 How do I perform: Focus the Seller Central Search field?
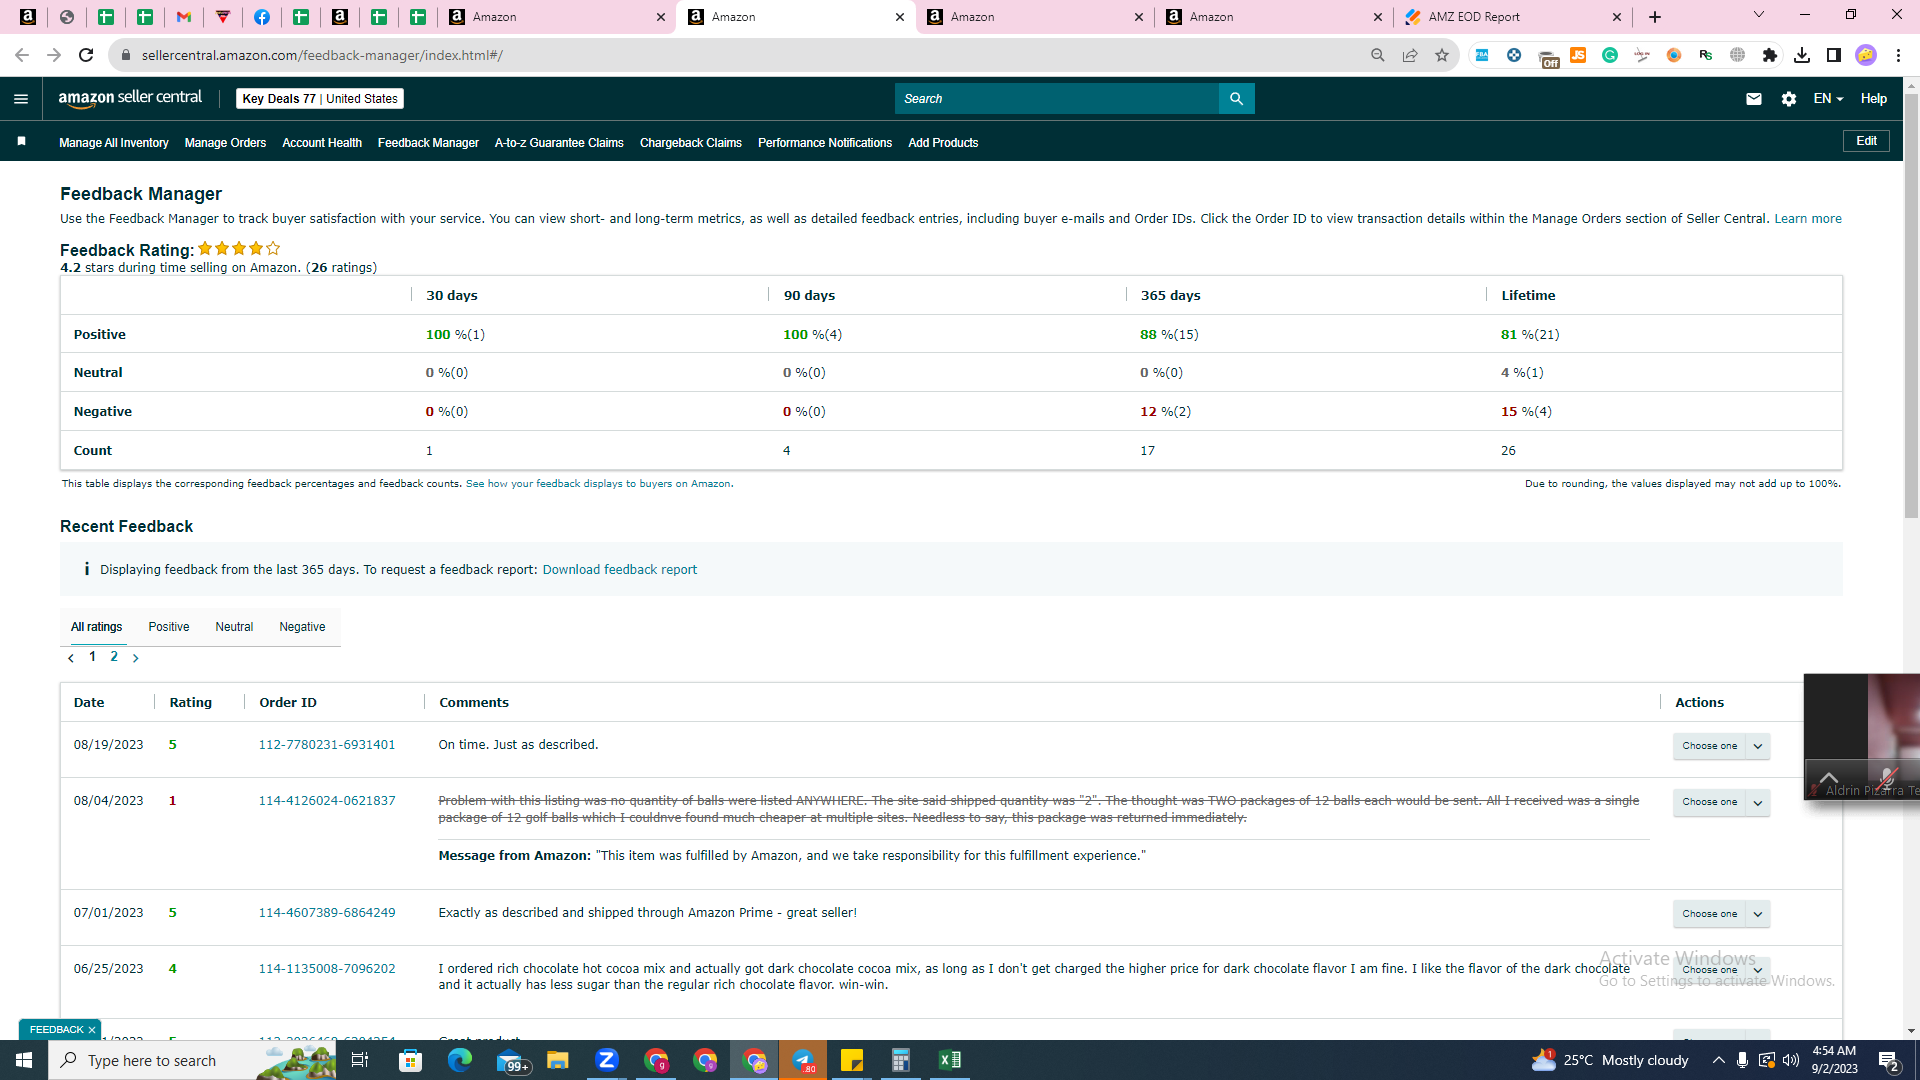(1057, 99)
